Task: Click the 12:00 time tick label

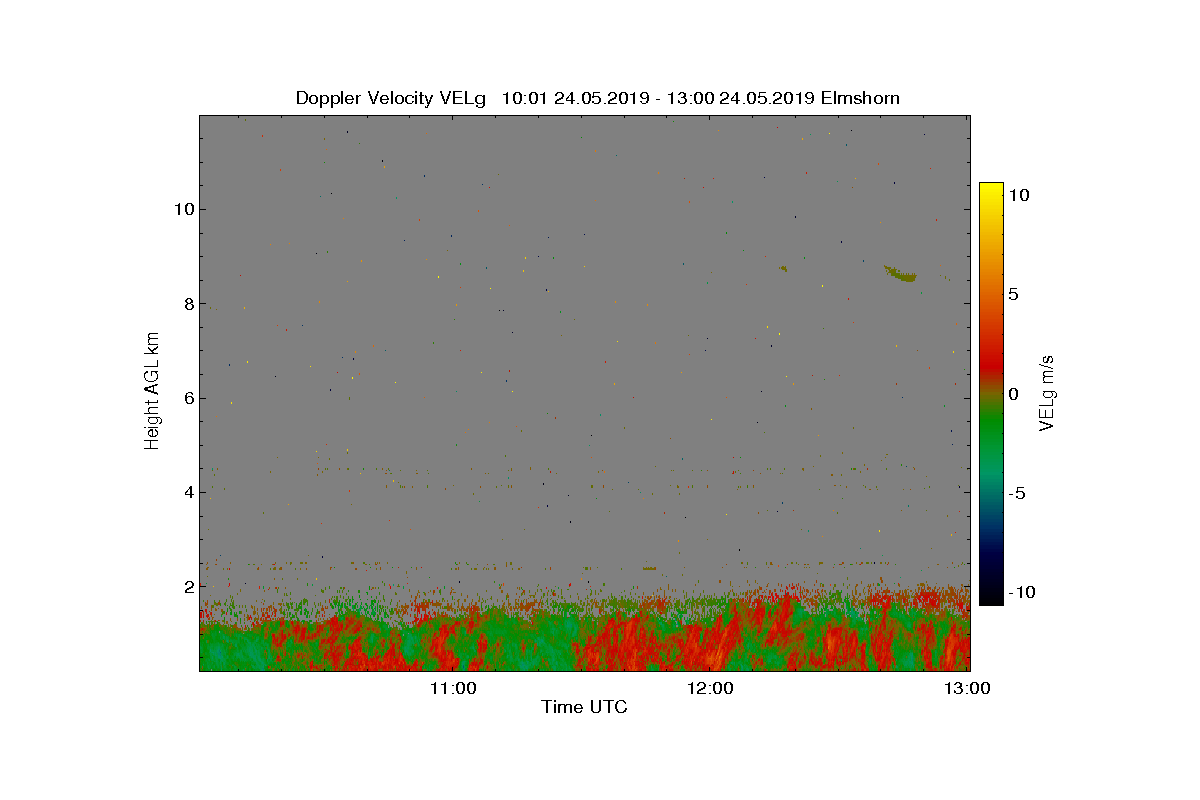Action: [710, 688]
